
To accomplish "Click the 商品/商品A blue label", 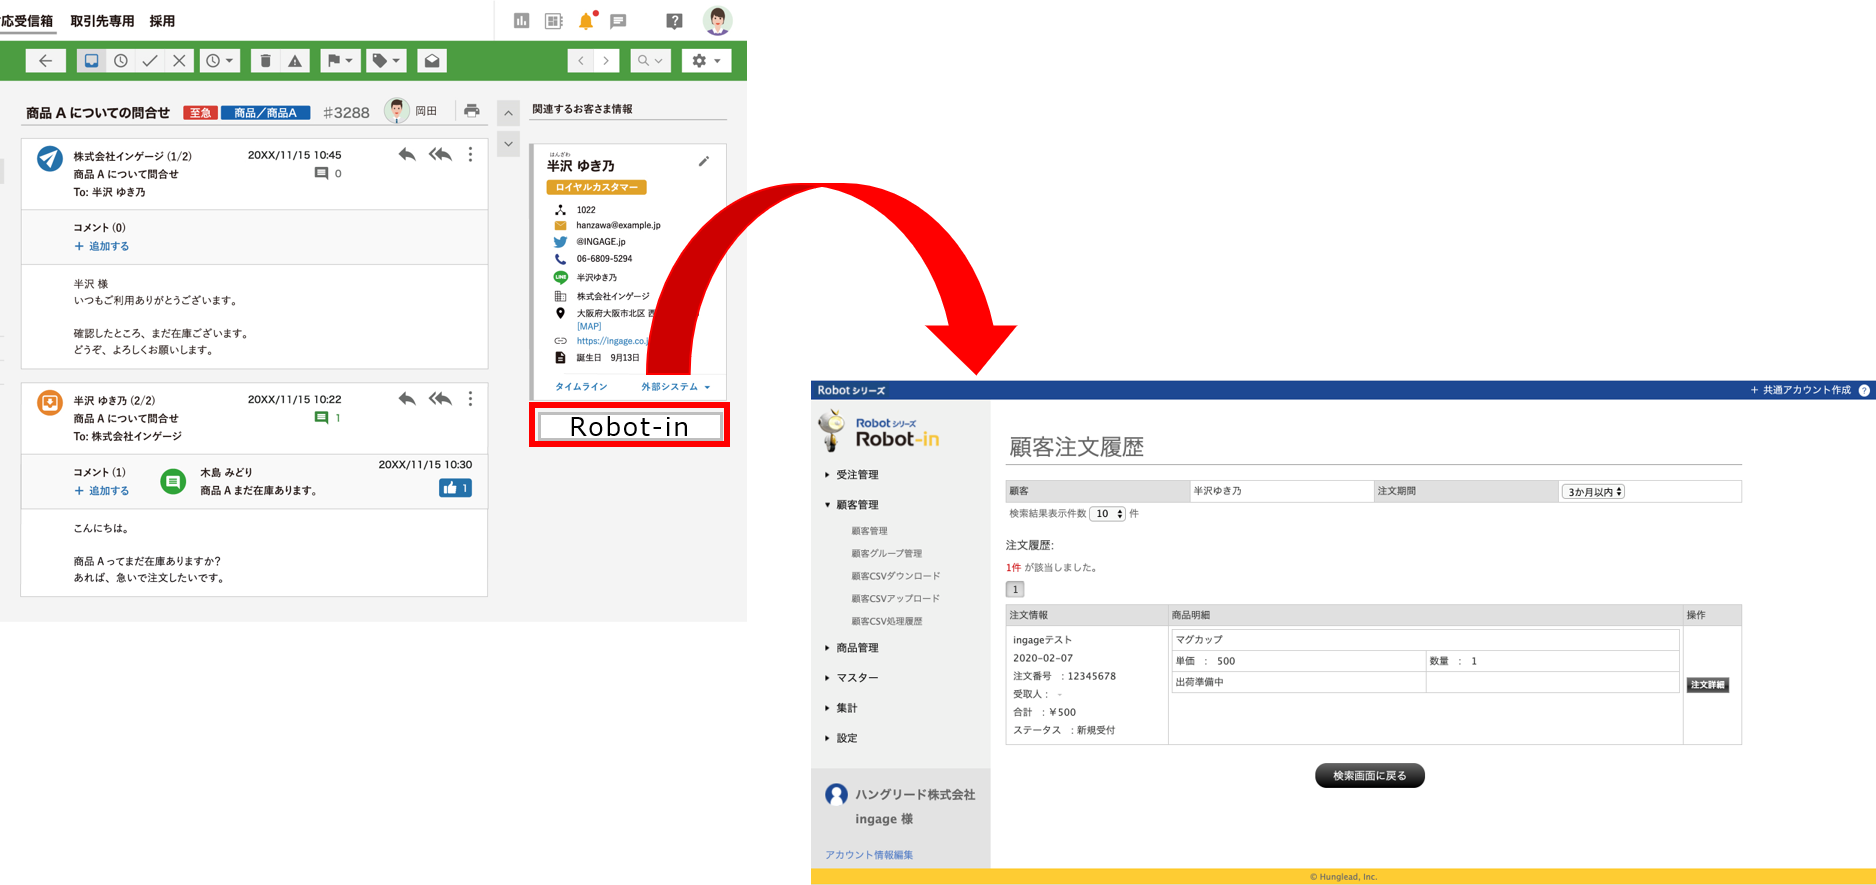I will [x=265, y=113].
